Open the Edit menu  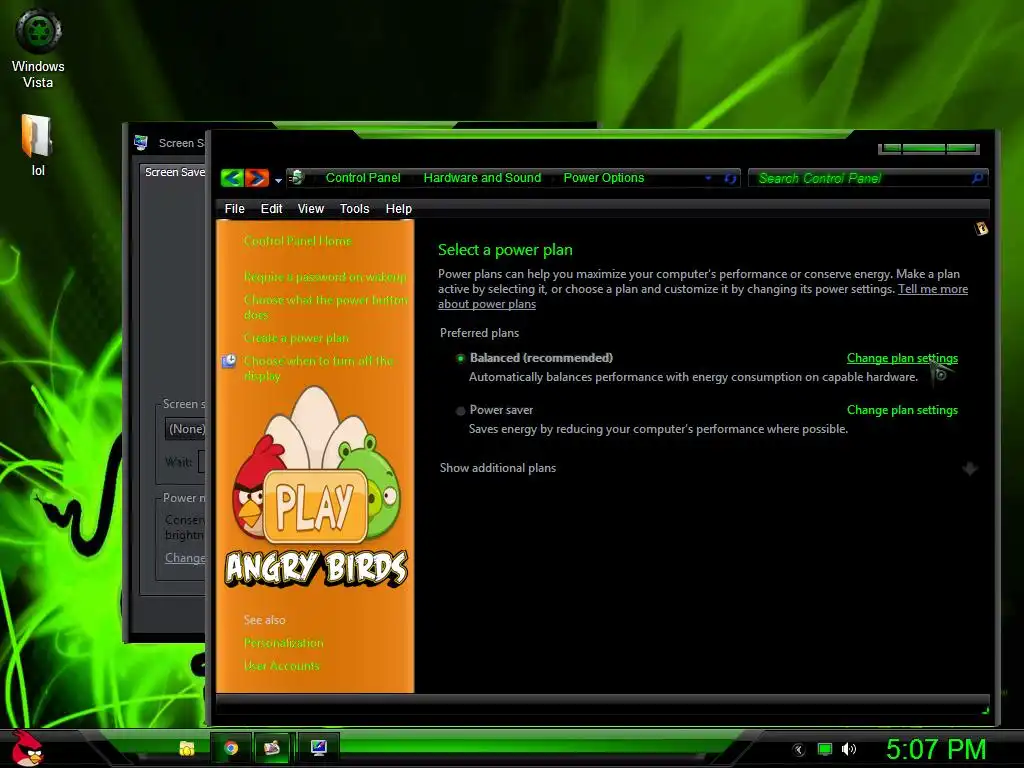pyautogui.click(x=271, y=209)
